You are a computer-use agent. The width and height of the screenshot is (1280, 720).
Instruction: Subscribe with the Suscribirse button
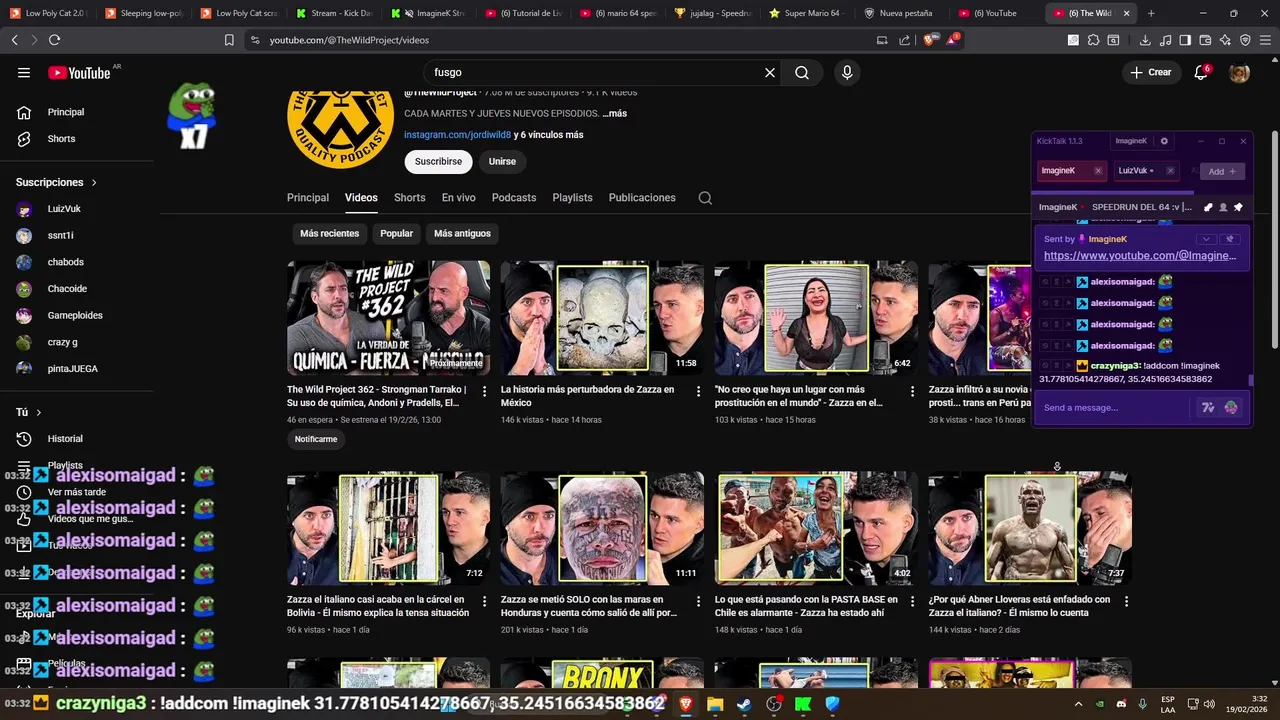(438, 161)
